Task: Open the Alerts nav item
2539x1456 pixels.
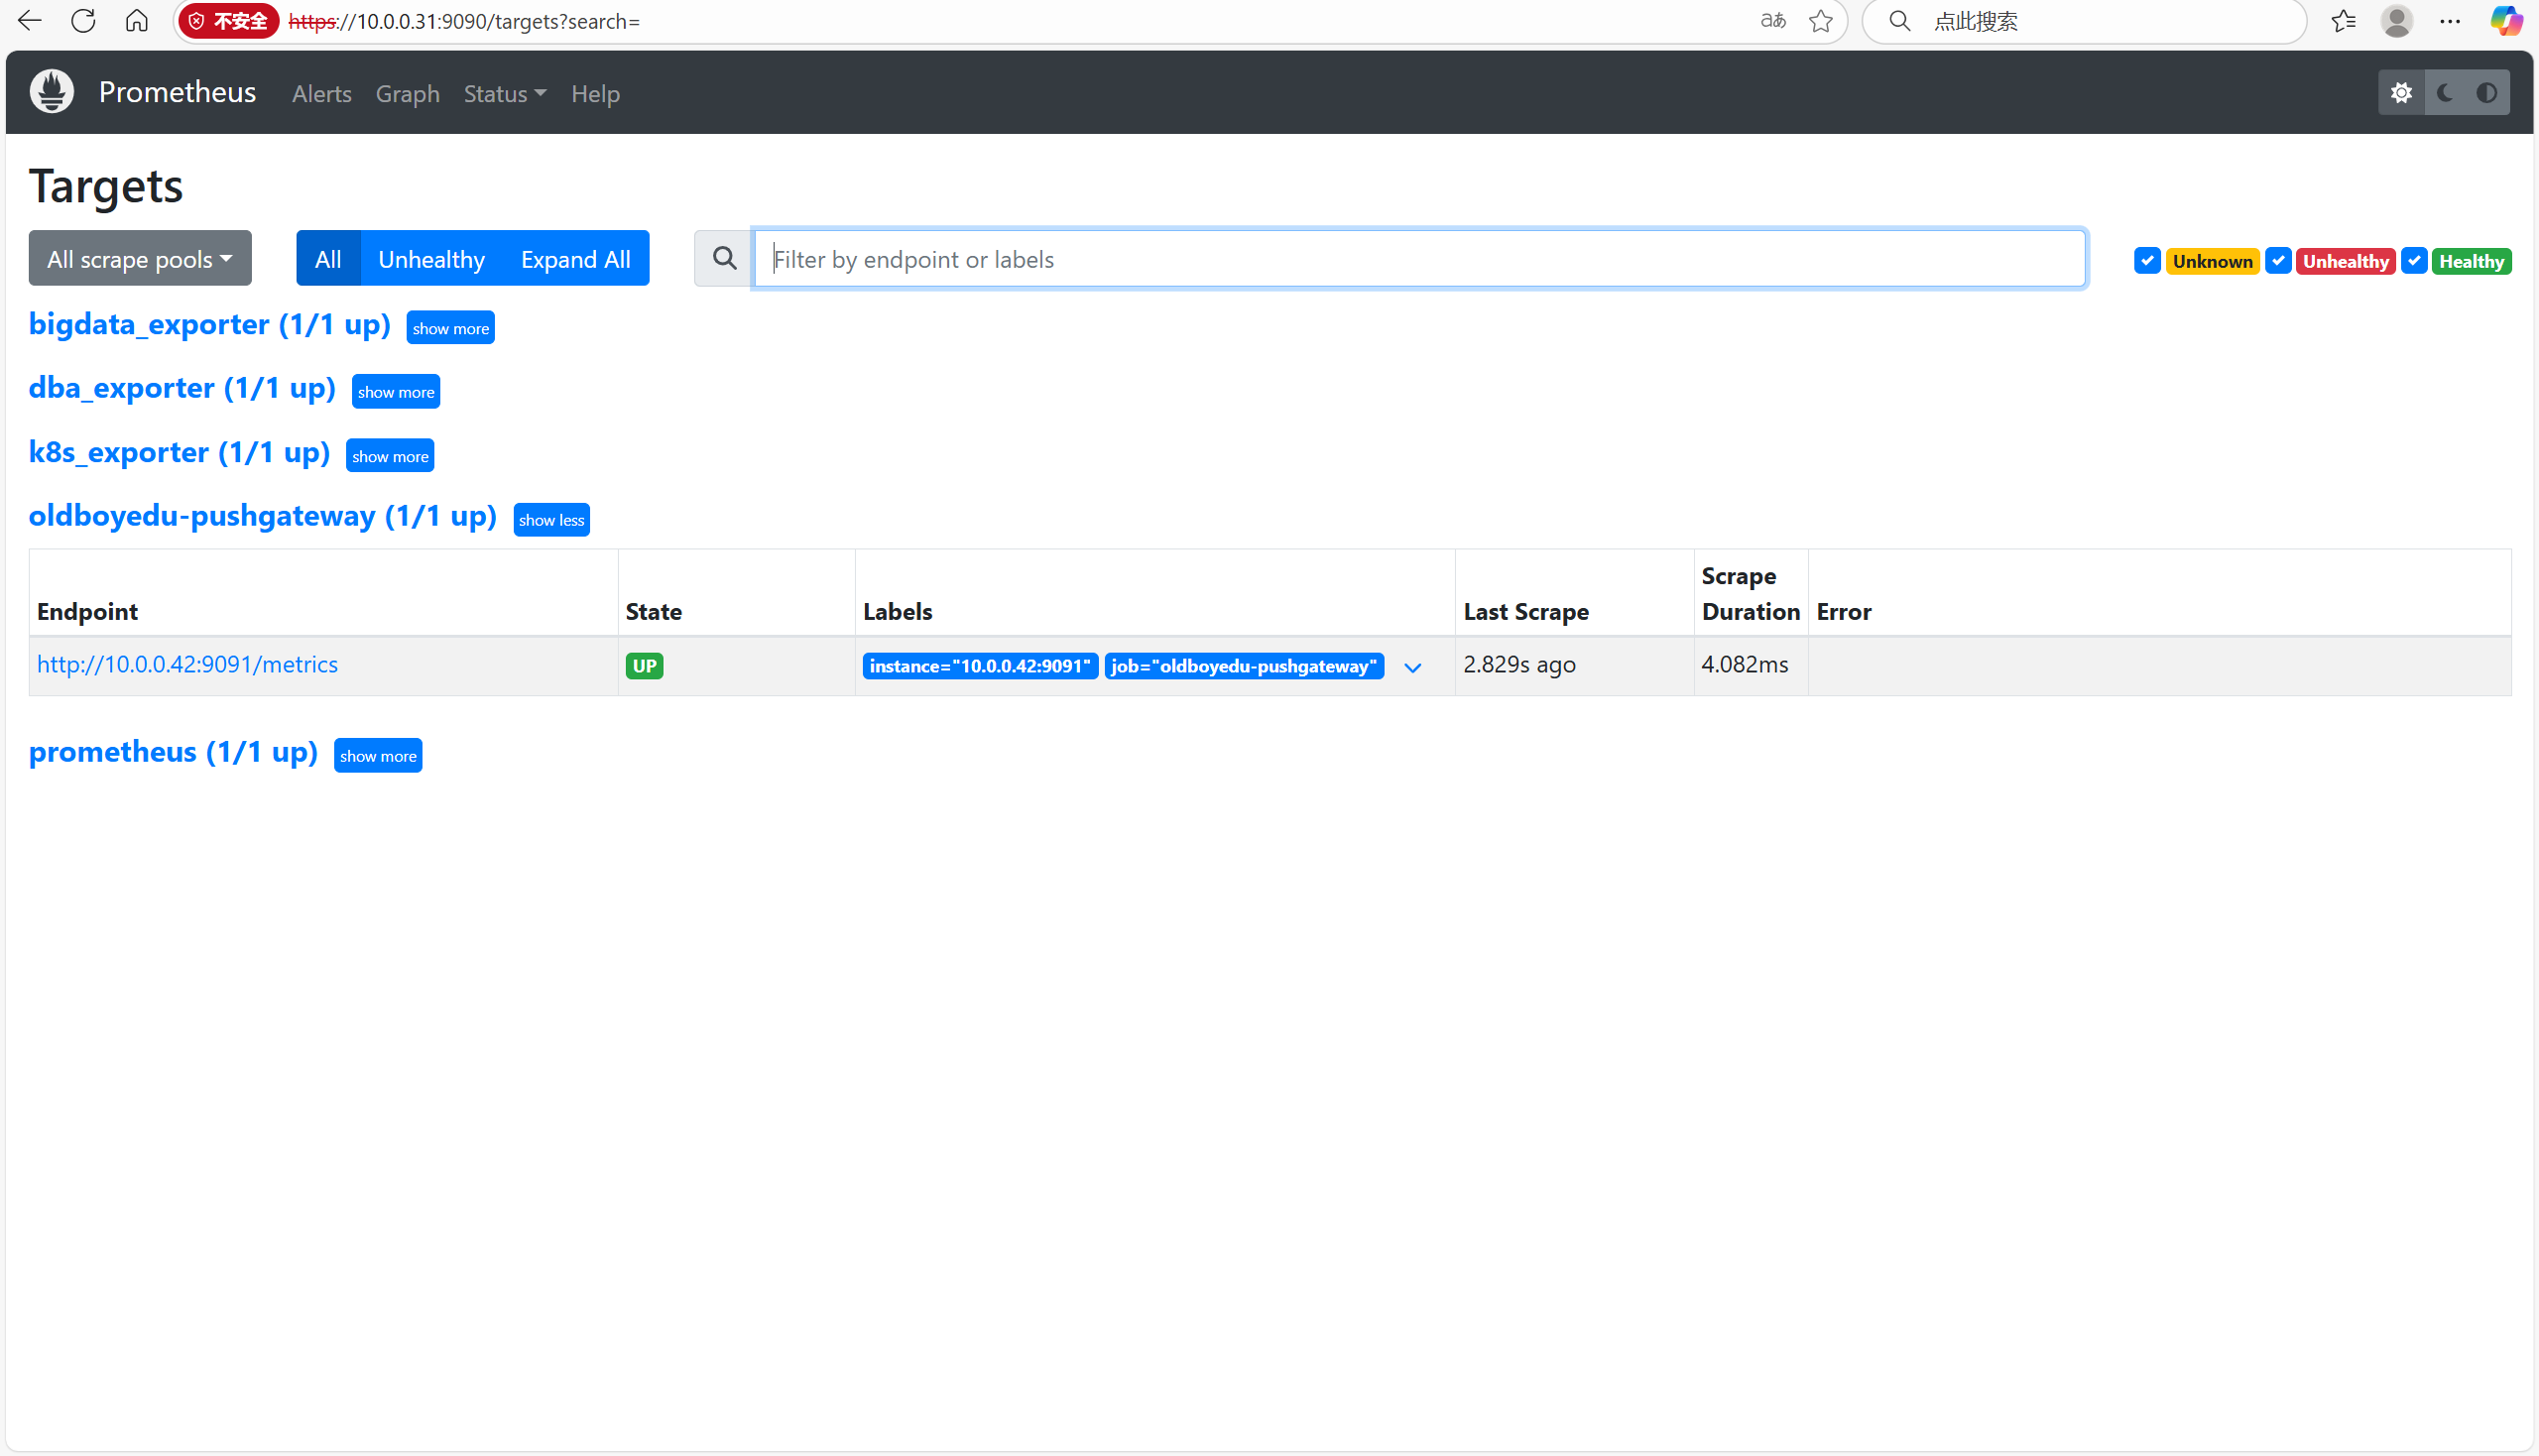Action: [x=321, y=94]
